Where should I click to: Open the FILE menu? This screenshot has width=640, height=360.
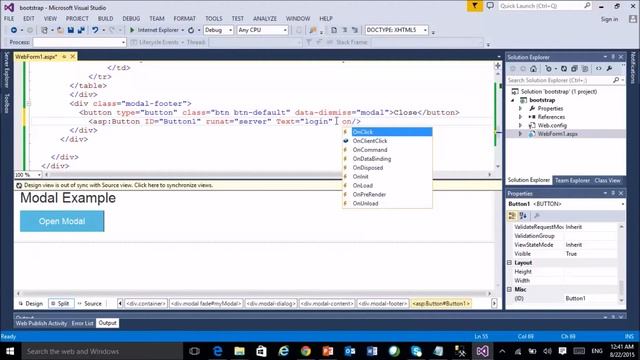(9, 18)
